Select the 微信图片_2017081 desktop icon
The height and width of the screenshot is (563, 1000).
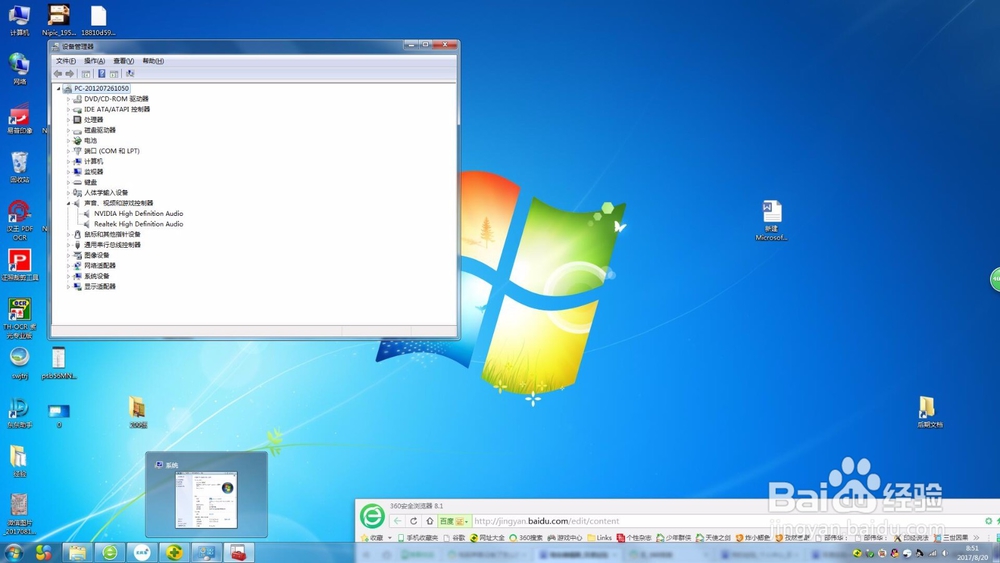pyautogui.click(x=19, y=514)
